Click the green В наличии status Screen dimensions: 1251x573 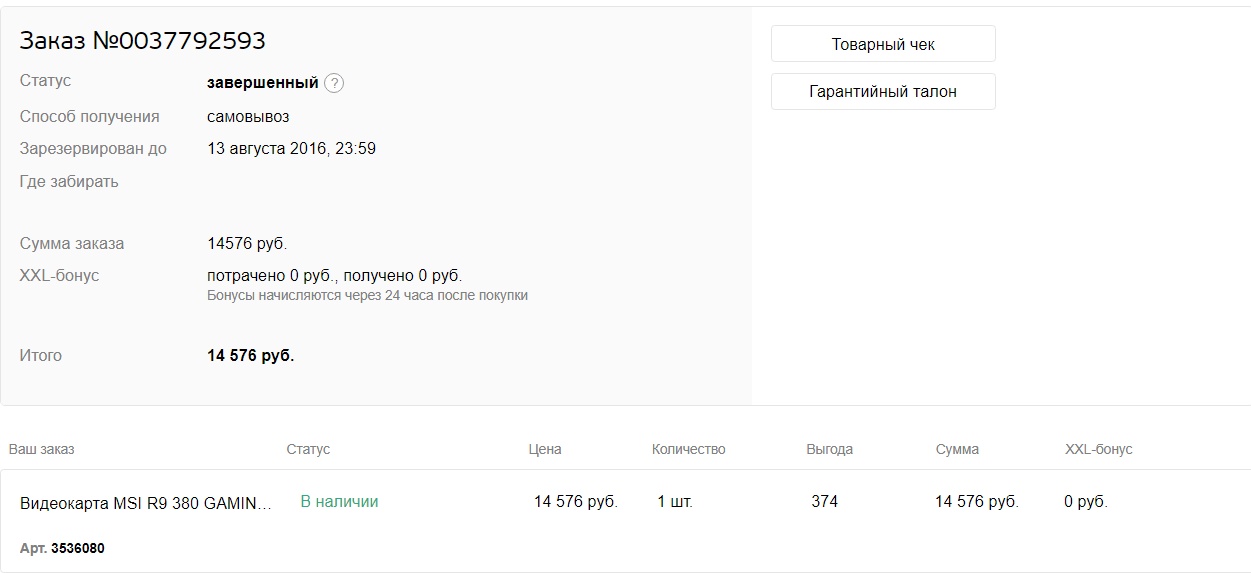(x=339, y=501)
